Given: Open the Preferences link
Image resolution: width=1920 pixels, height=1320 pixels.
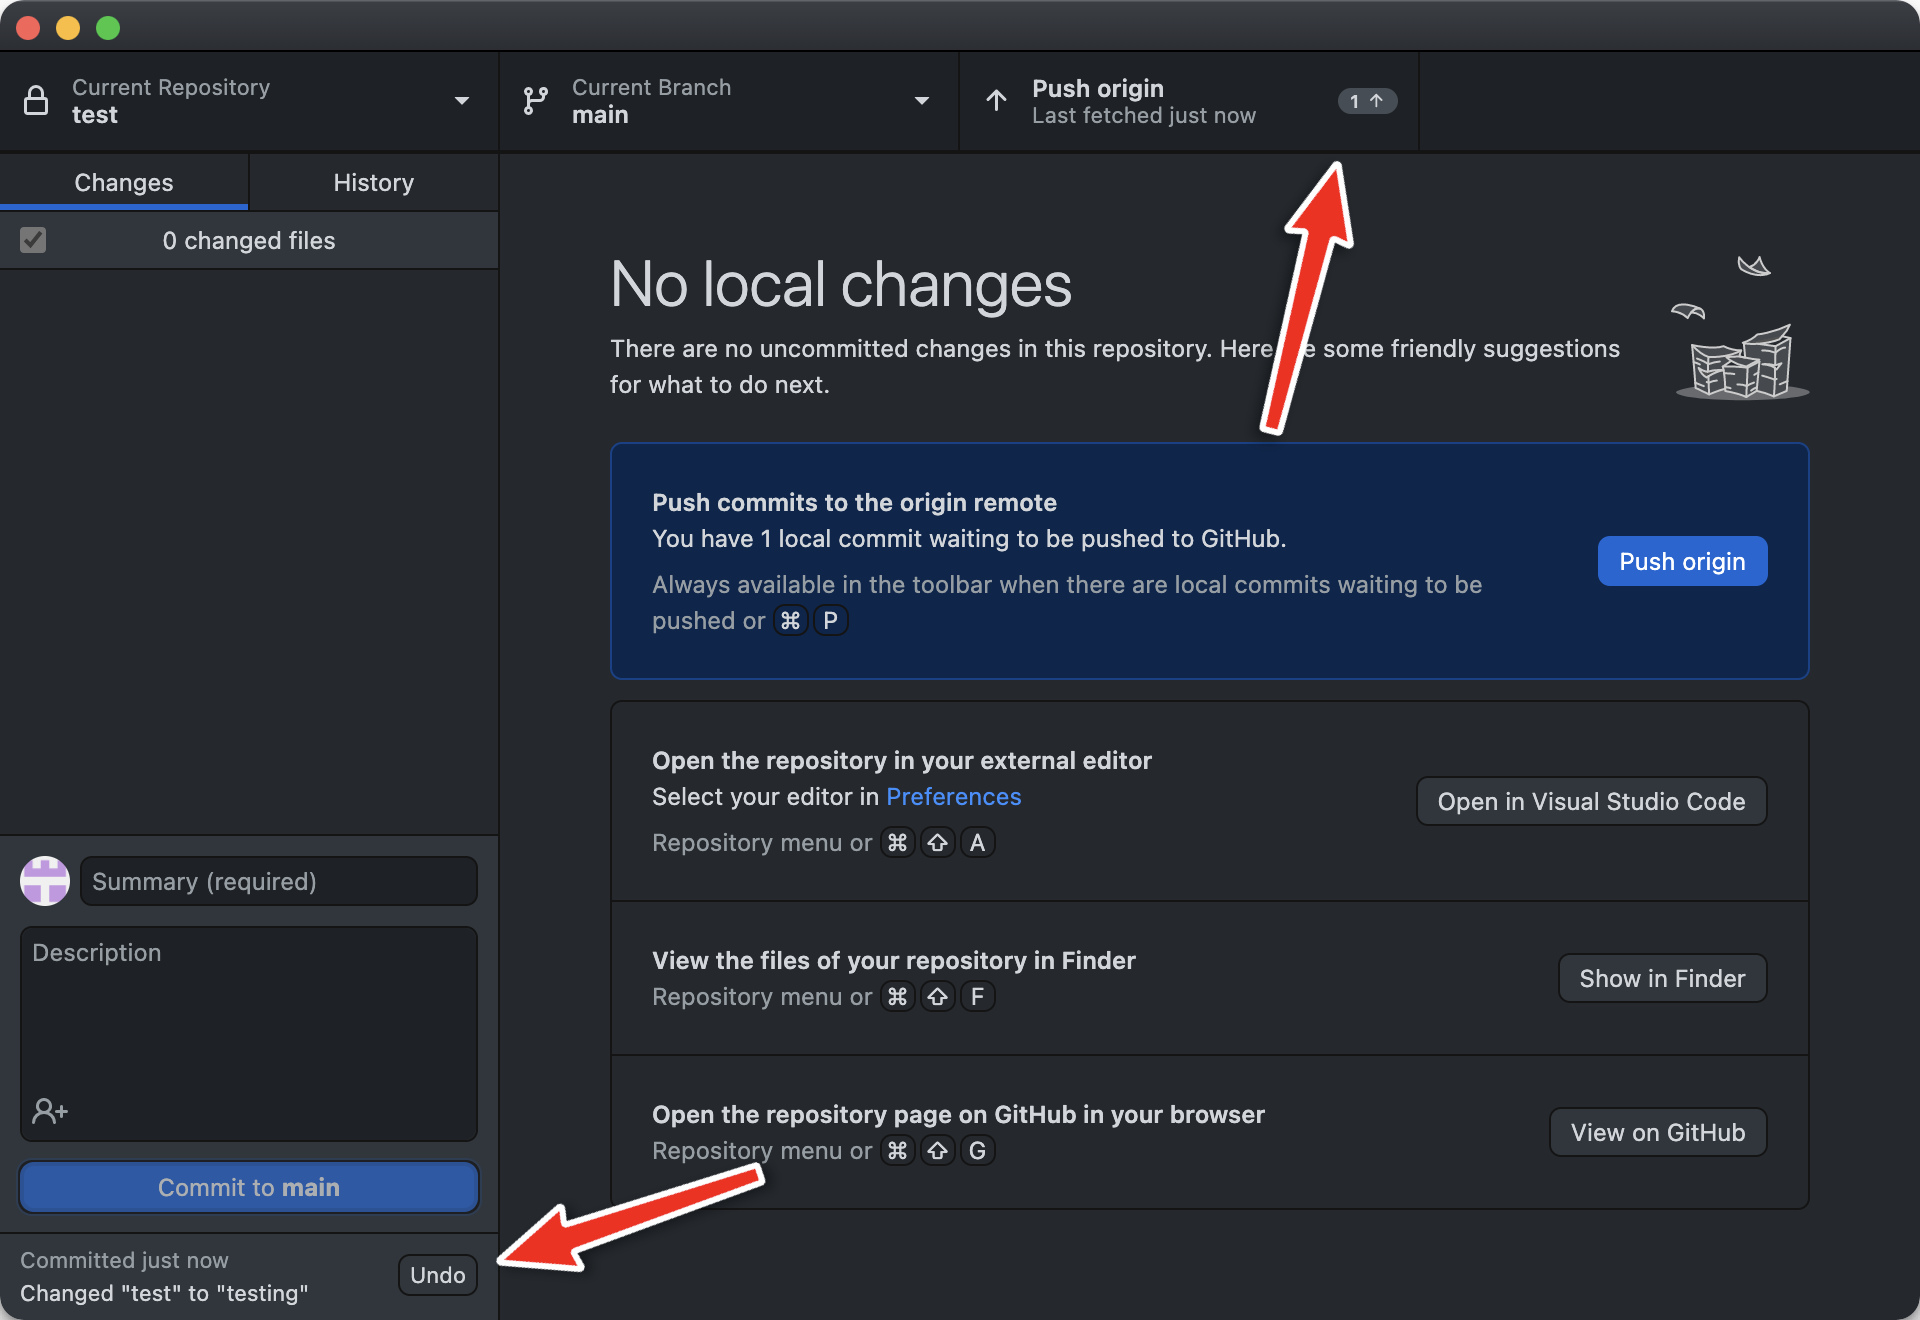Looking at the screenshot, I should [x=953, y=797].
